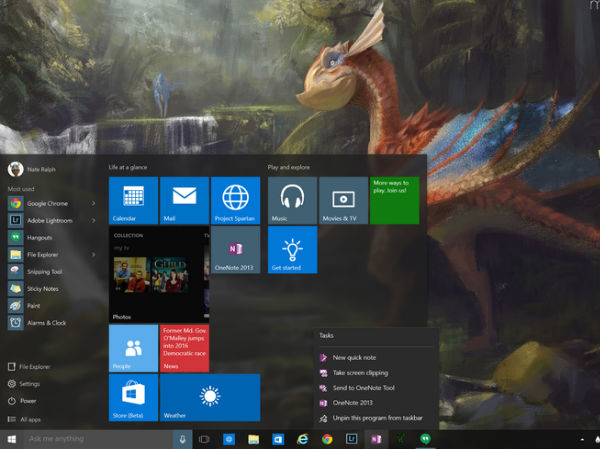
Task: Select New quick note from Tasks menu
Action: click(352, 357)
